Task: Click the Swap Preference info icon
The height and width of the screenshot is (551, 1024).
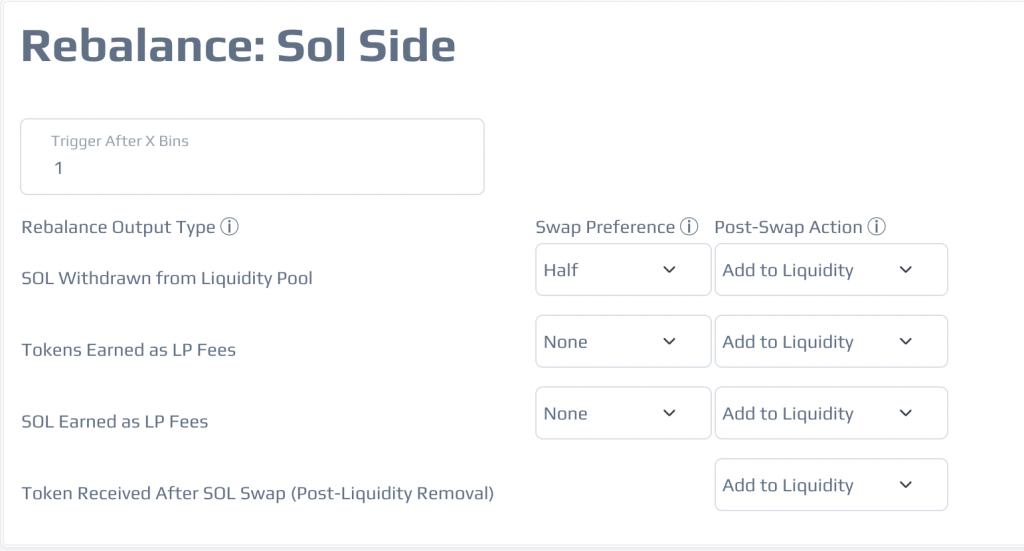Action: point(689,227)
